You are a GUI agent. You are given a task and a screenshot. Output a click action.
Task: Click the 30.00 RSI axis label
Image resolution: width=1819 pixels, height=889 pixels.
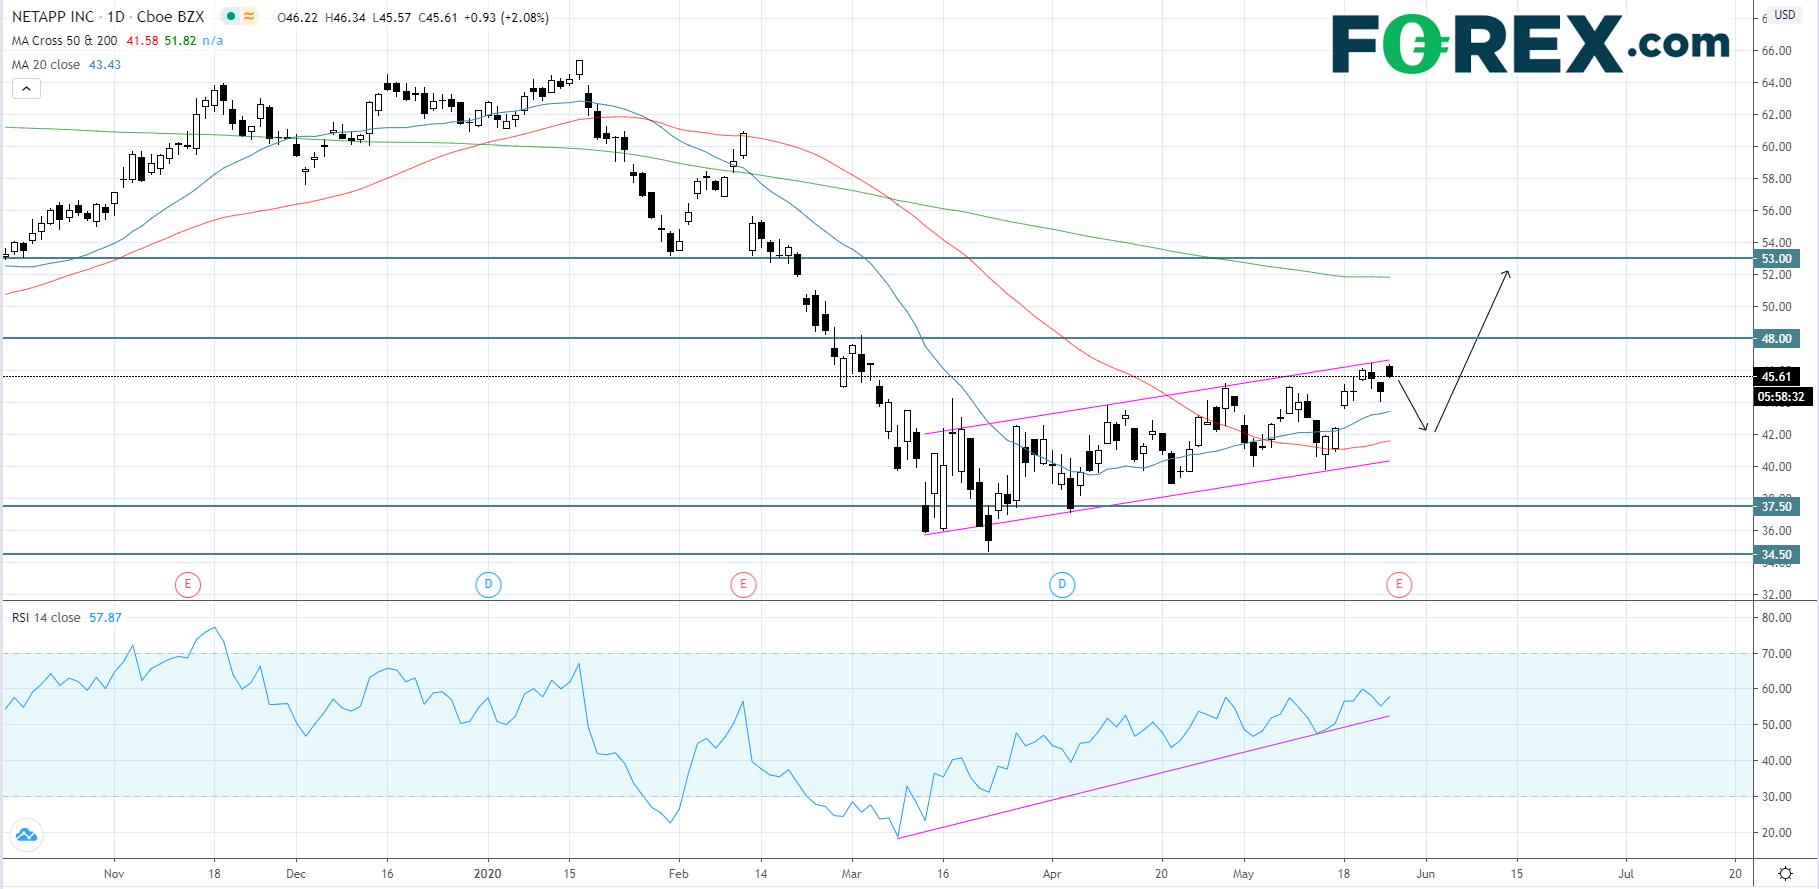tap(1776, 797)
